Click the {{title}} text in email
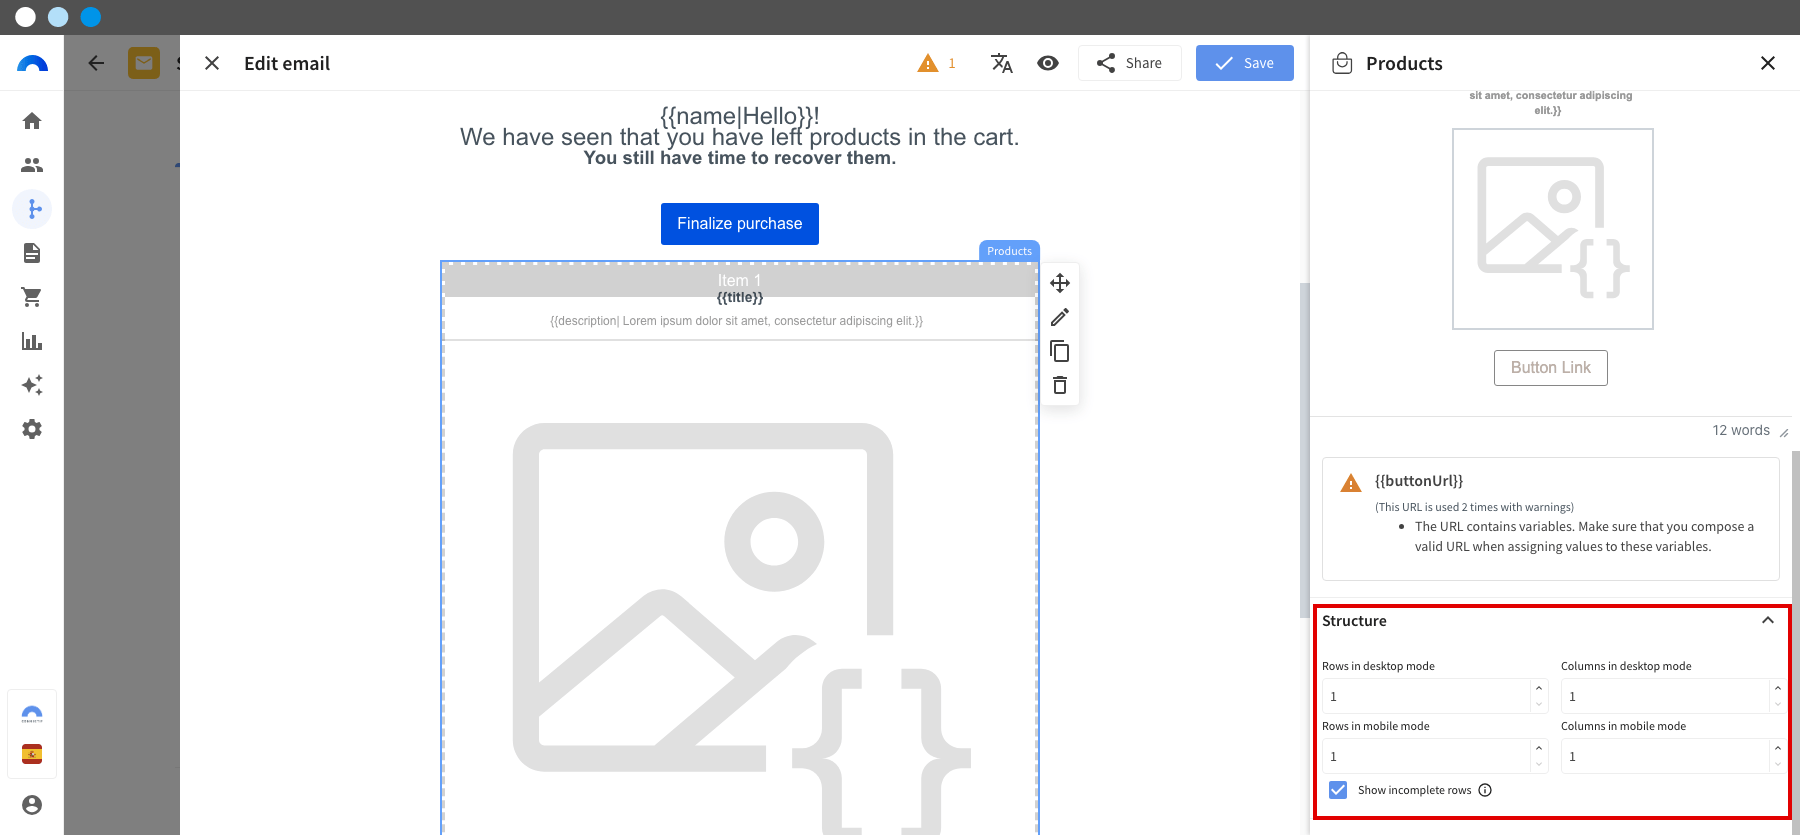 coord(740,298)
